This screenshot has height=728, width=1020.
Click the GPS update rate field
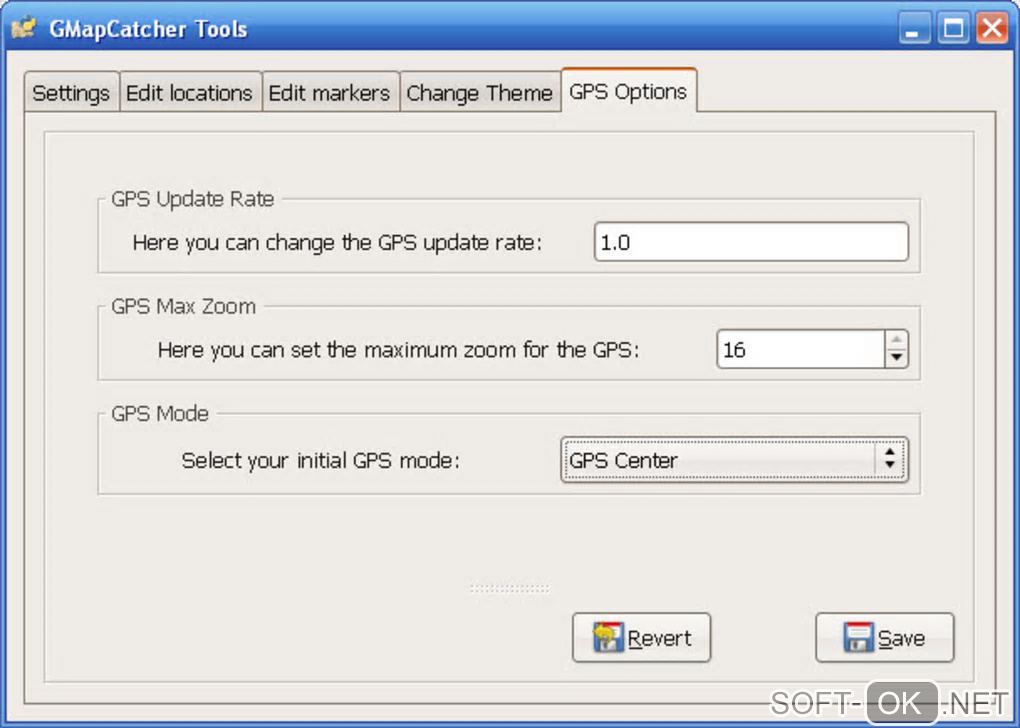(750, 242)
